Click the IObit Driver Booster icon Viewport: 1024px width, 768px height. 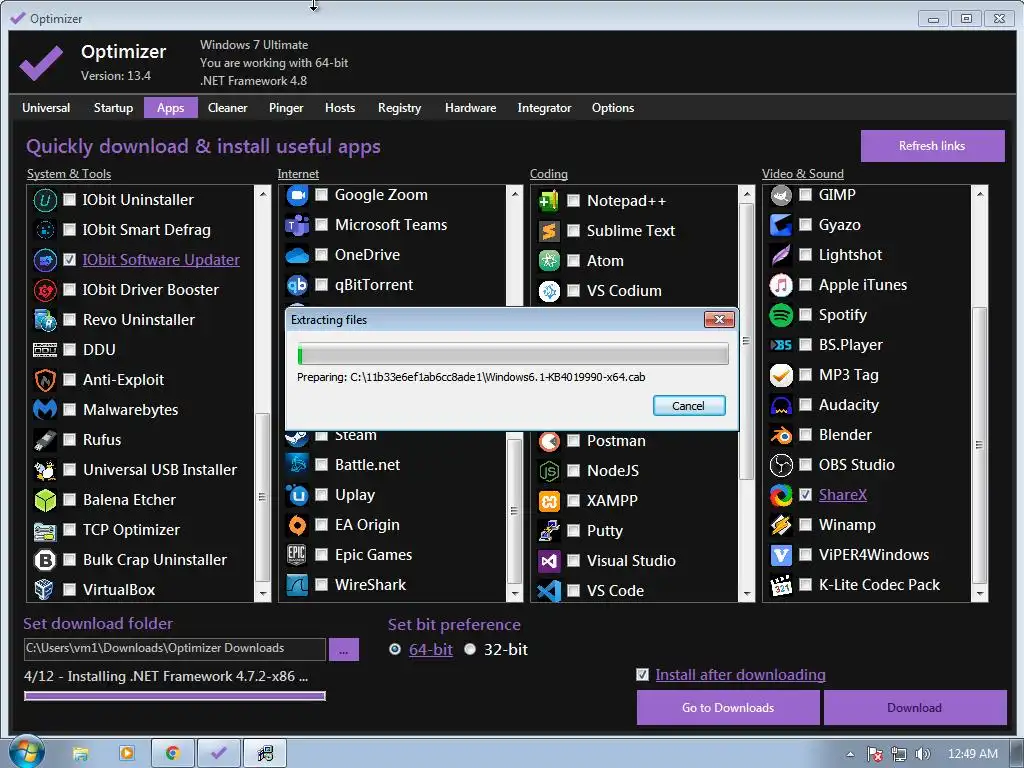[45, 290]
